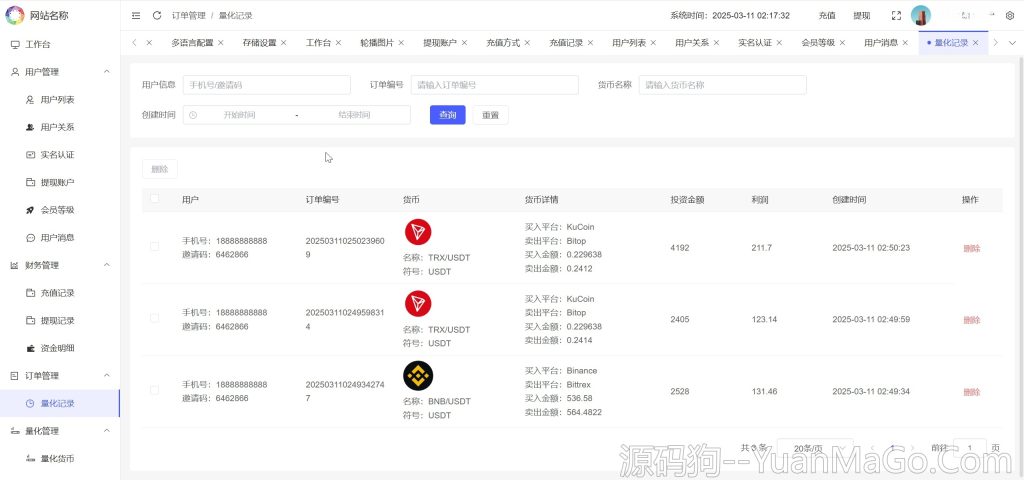Collapse the 订单管理 sidebar group

pos(107,376)
